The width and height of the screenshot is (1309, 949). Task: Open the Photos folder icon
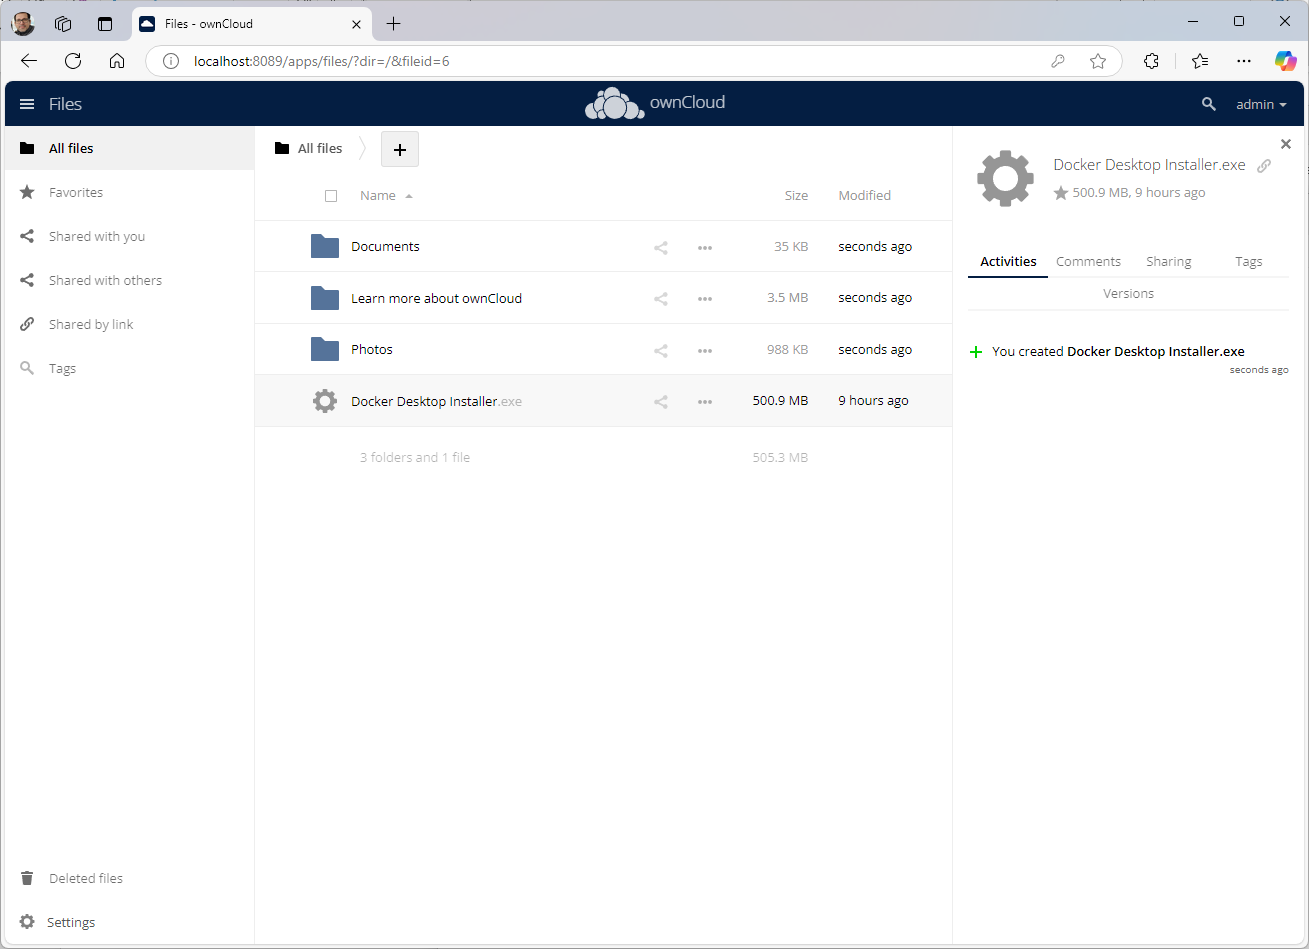(x=325, y=349)
